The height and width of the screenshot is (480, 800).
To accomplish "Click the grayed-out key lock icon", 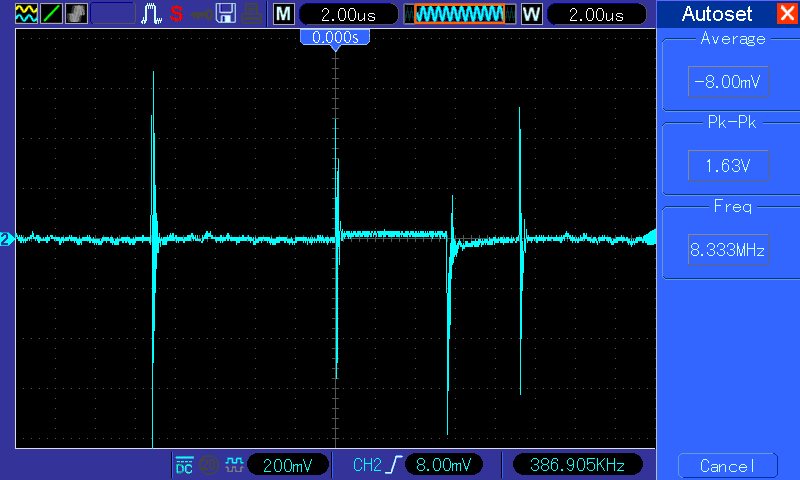I will coord(202,15).
